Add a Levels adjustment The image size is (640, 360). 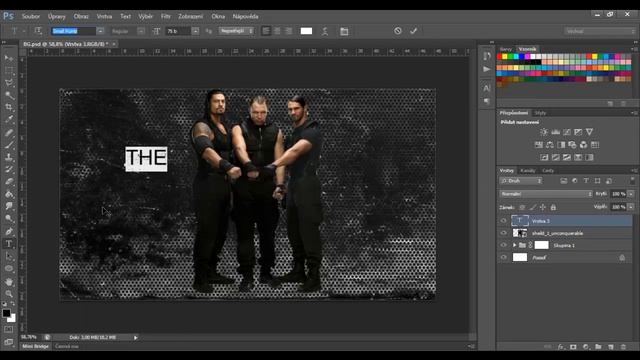555,132
